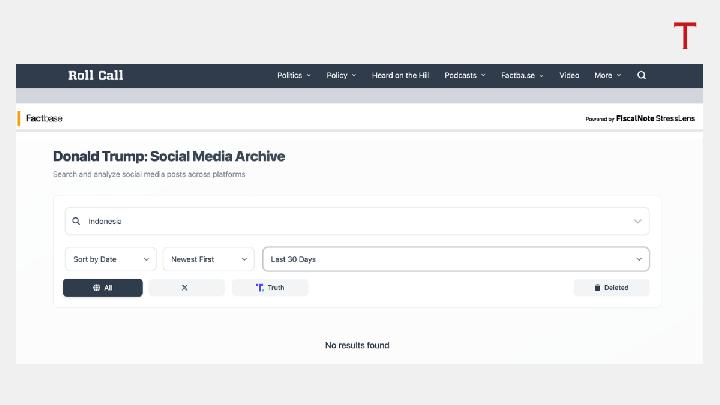Click the FiscalNote StressLens link

(655, 118)
